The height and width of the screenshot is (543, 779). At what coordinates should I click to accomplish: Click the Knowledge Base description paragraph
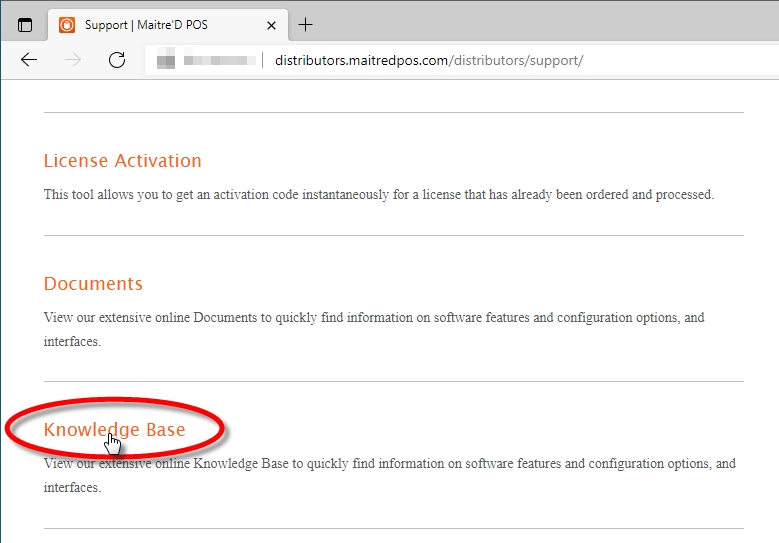389,464
